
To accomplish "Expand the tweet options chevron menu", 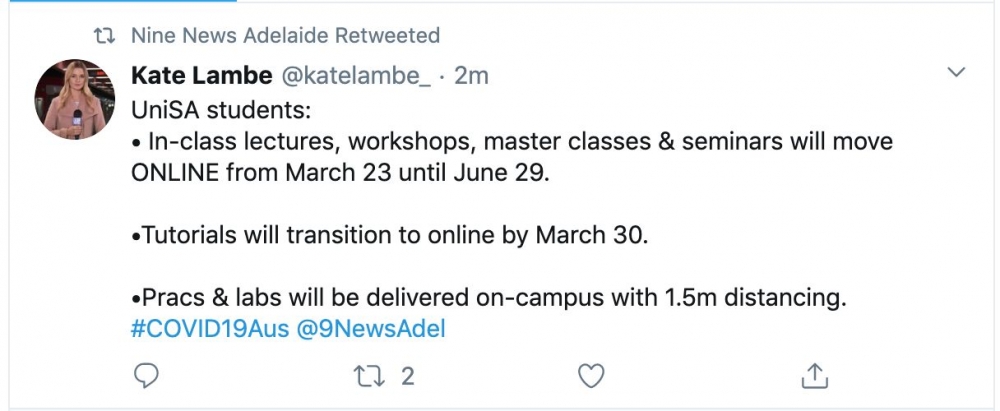I will [x=956, y=73].
